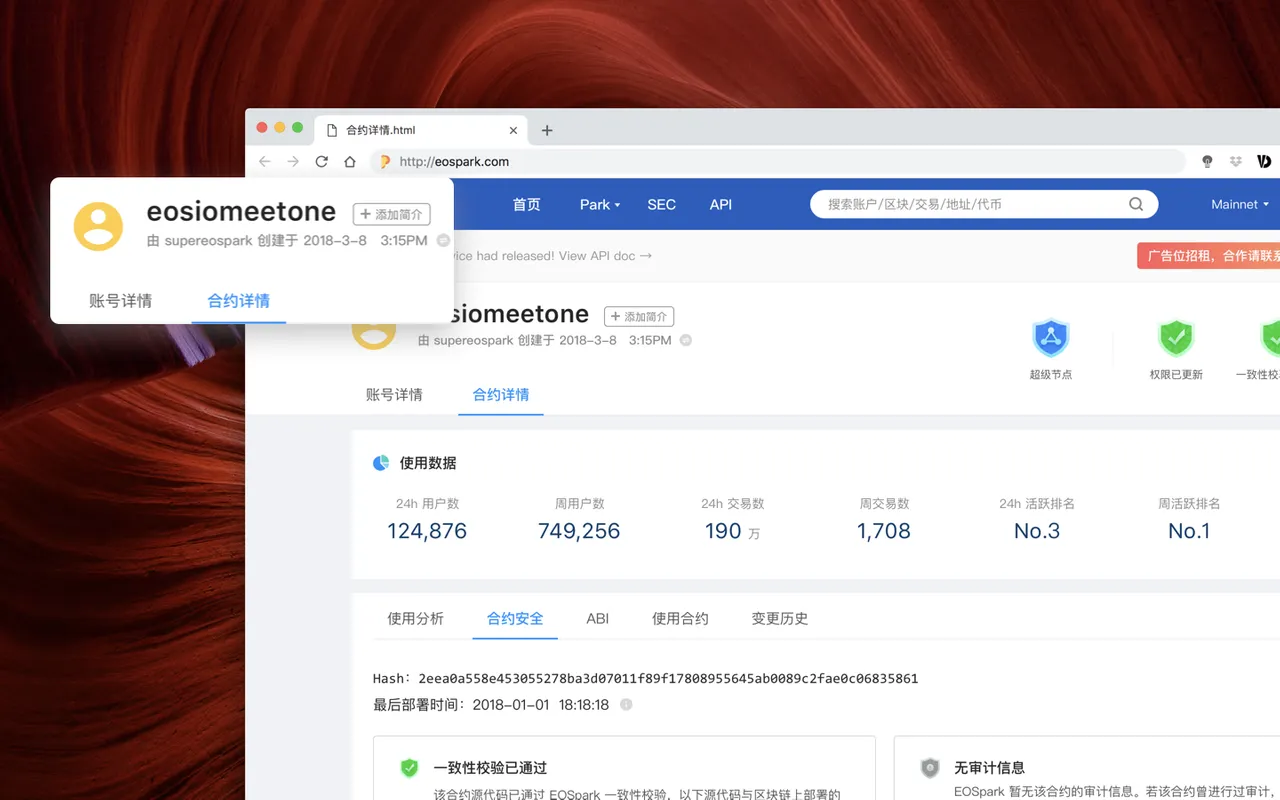Click the pie chart icon beside 使用数据
This screenshot has height=800, width=1280.
(381, 463)
